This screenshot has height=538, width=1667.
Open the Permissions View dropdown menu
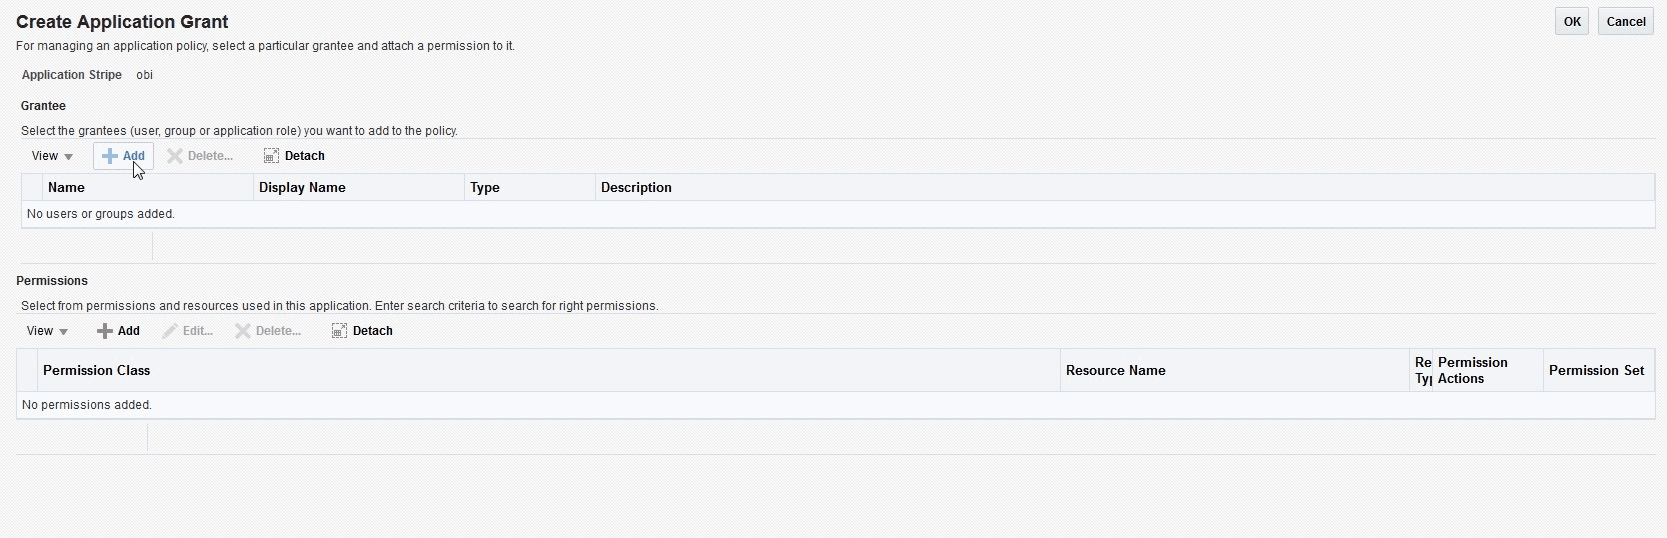pos(47,331)
